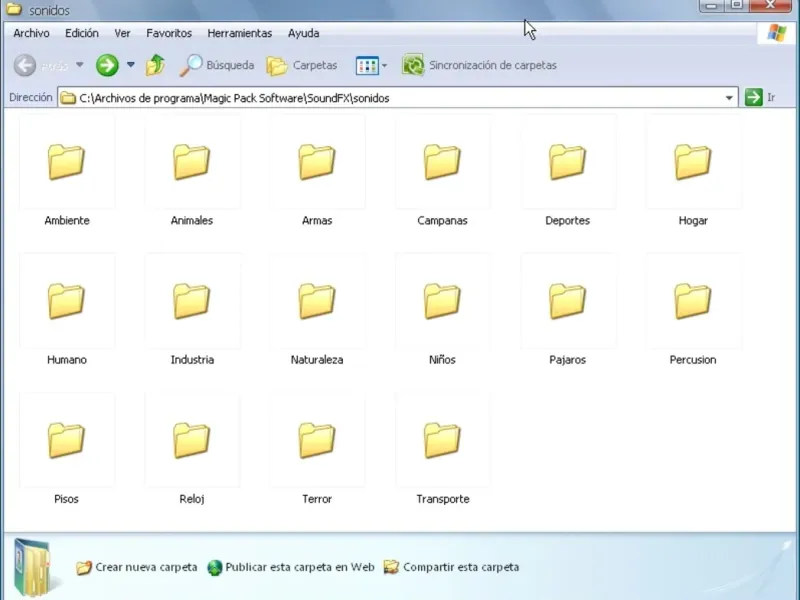This screenshot has width=800, height=600.
Task: Select the Campanas folder
Action: coord(442,162)
